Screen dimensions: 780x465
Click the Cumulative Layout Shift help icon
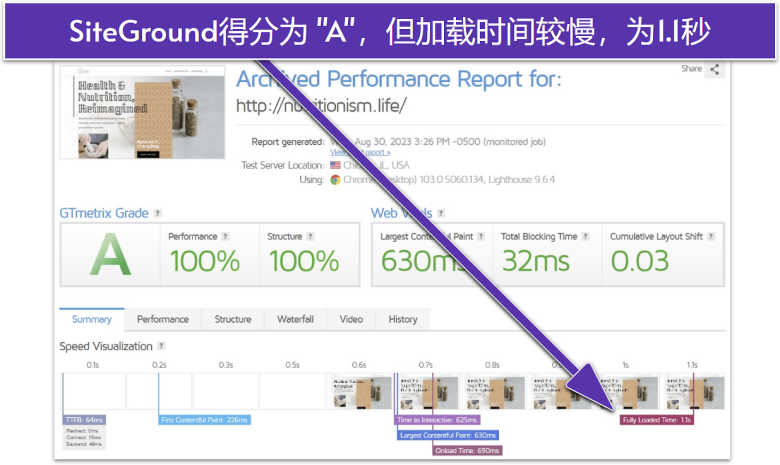[x=711, y=236]
